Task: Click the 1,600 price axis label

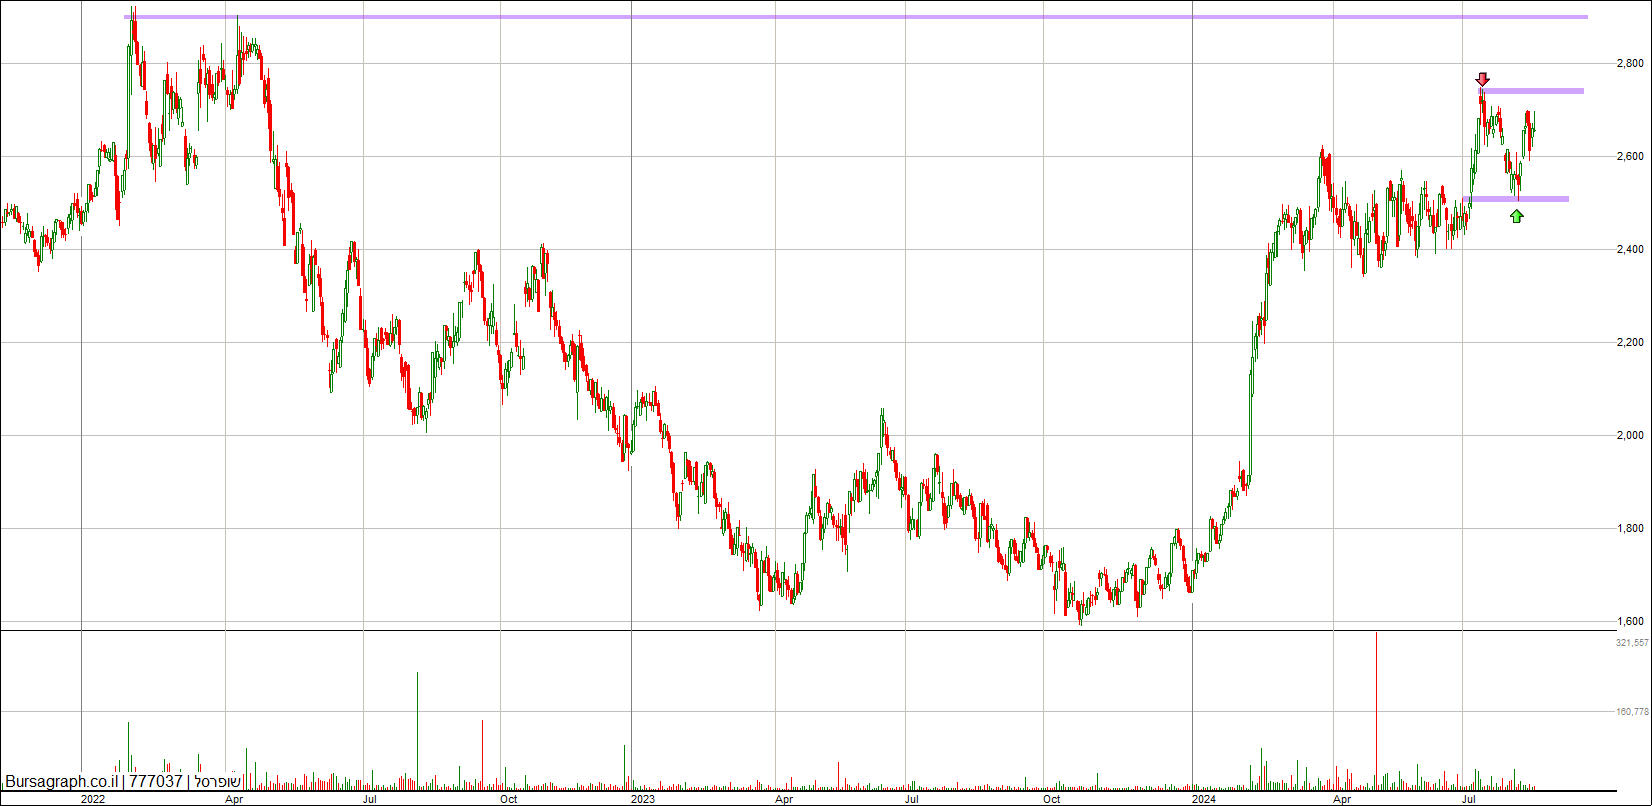Action: tap(1630, 622)
